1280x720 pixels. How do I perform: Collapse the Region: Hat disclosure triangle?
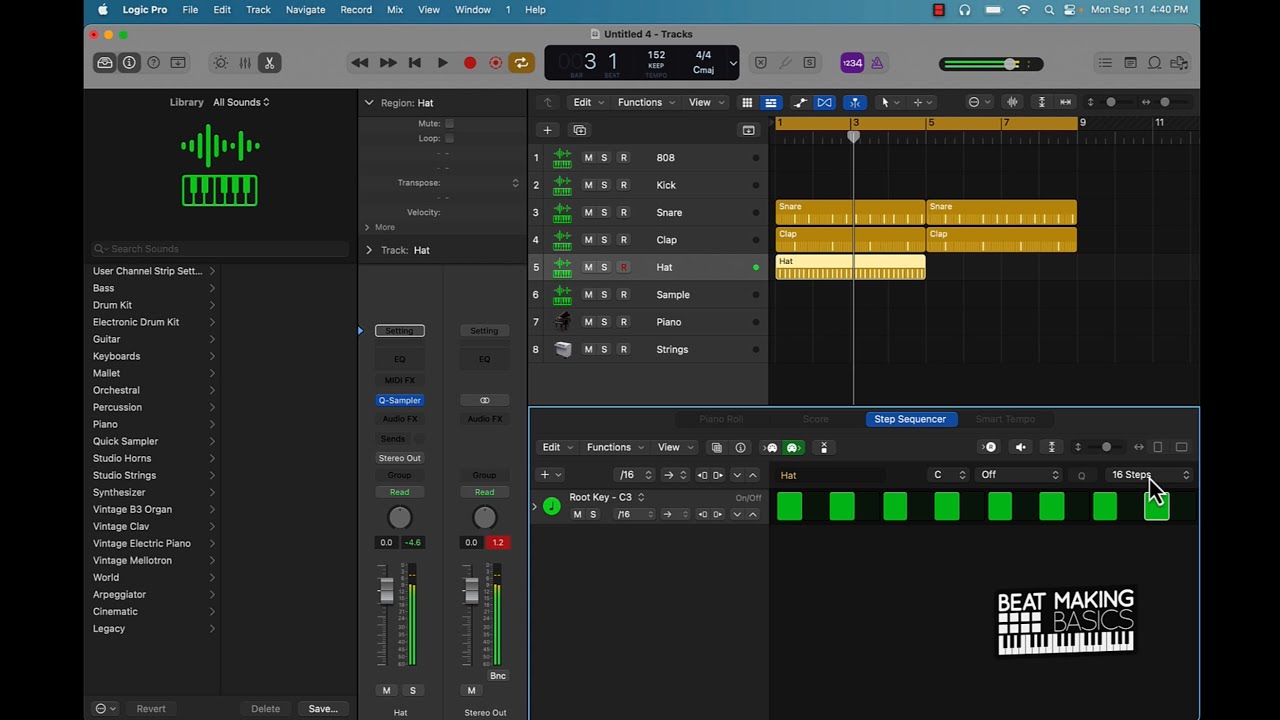click(x=369, y=102)
